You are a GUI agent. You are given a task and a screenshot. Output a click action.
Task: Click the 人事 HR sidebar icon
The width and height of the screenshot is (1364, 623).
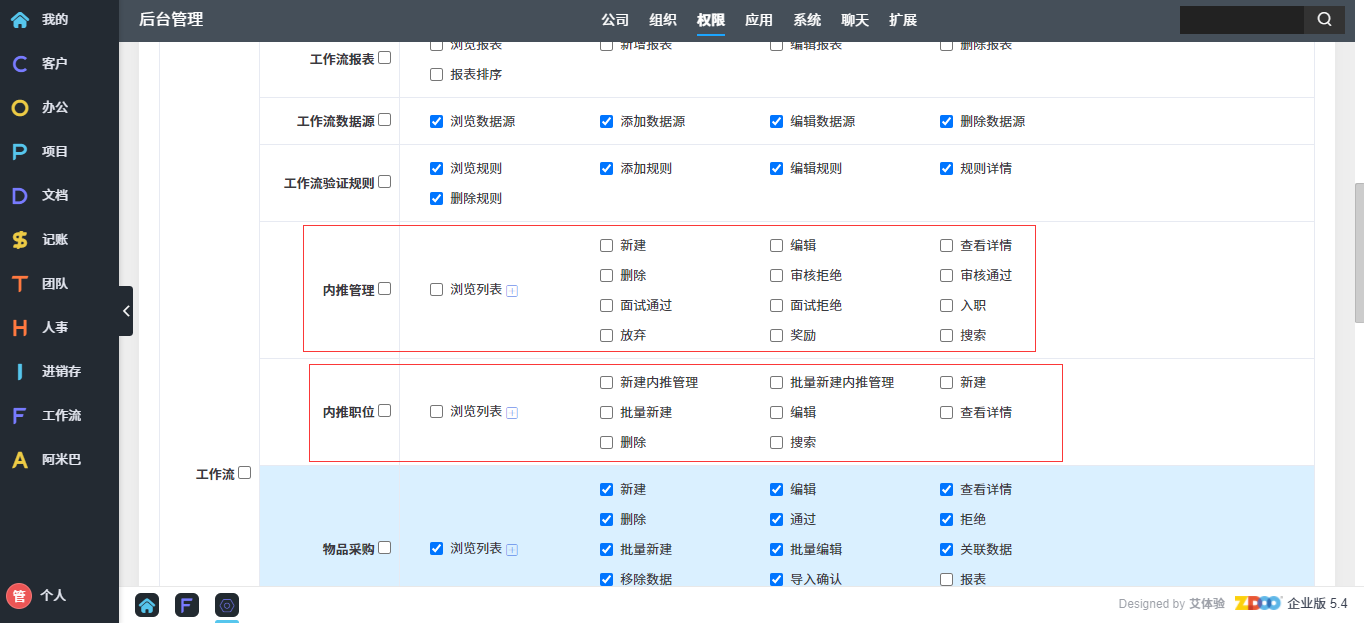coord(20,328)
